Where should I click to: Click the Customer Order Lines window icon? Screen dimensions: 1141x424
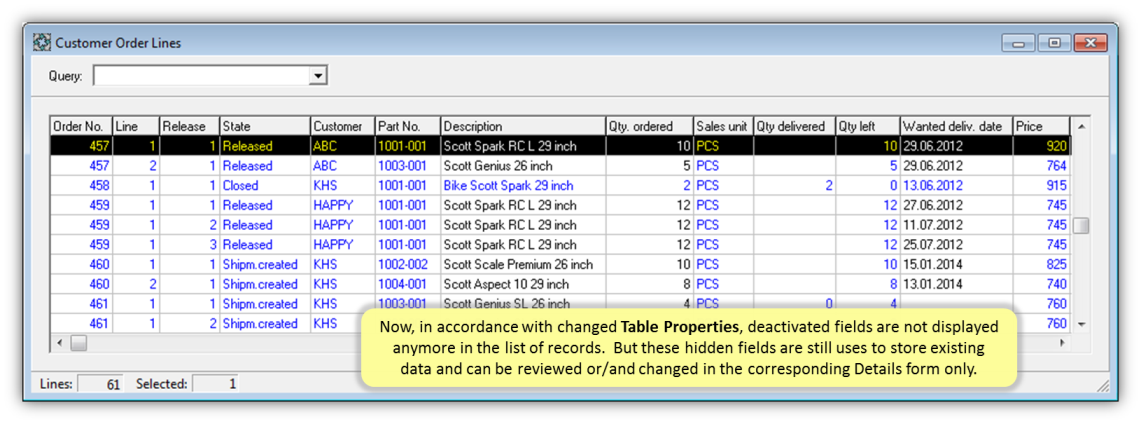pos(42,43)
